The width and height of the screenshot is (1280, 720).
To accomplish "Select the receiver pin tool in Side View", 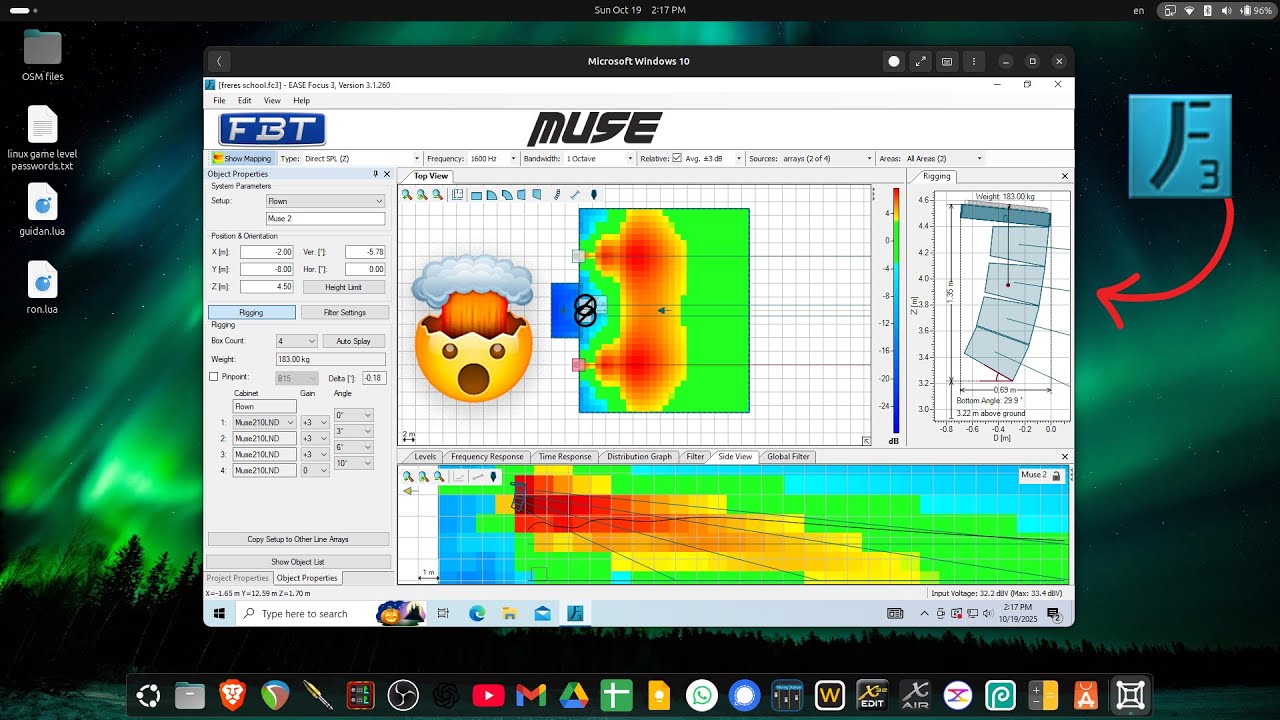I will (493, 477).
